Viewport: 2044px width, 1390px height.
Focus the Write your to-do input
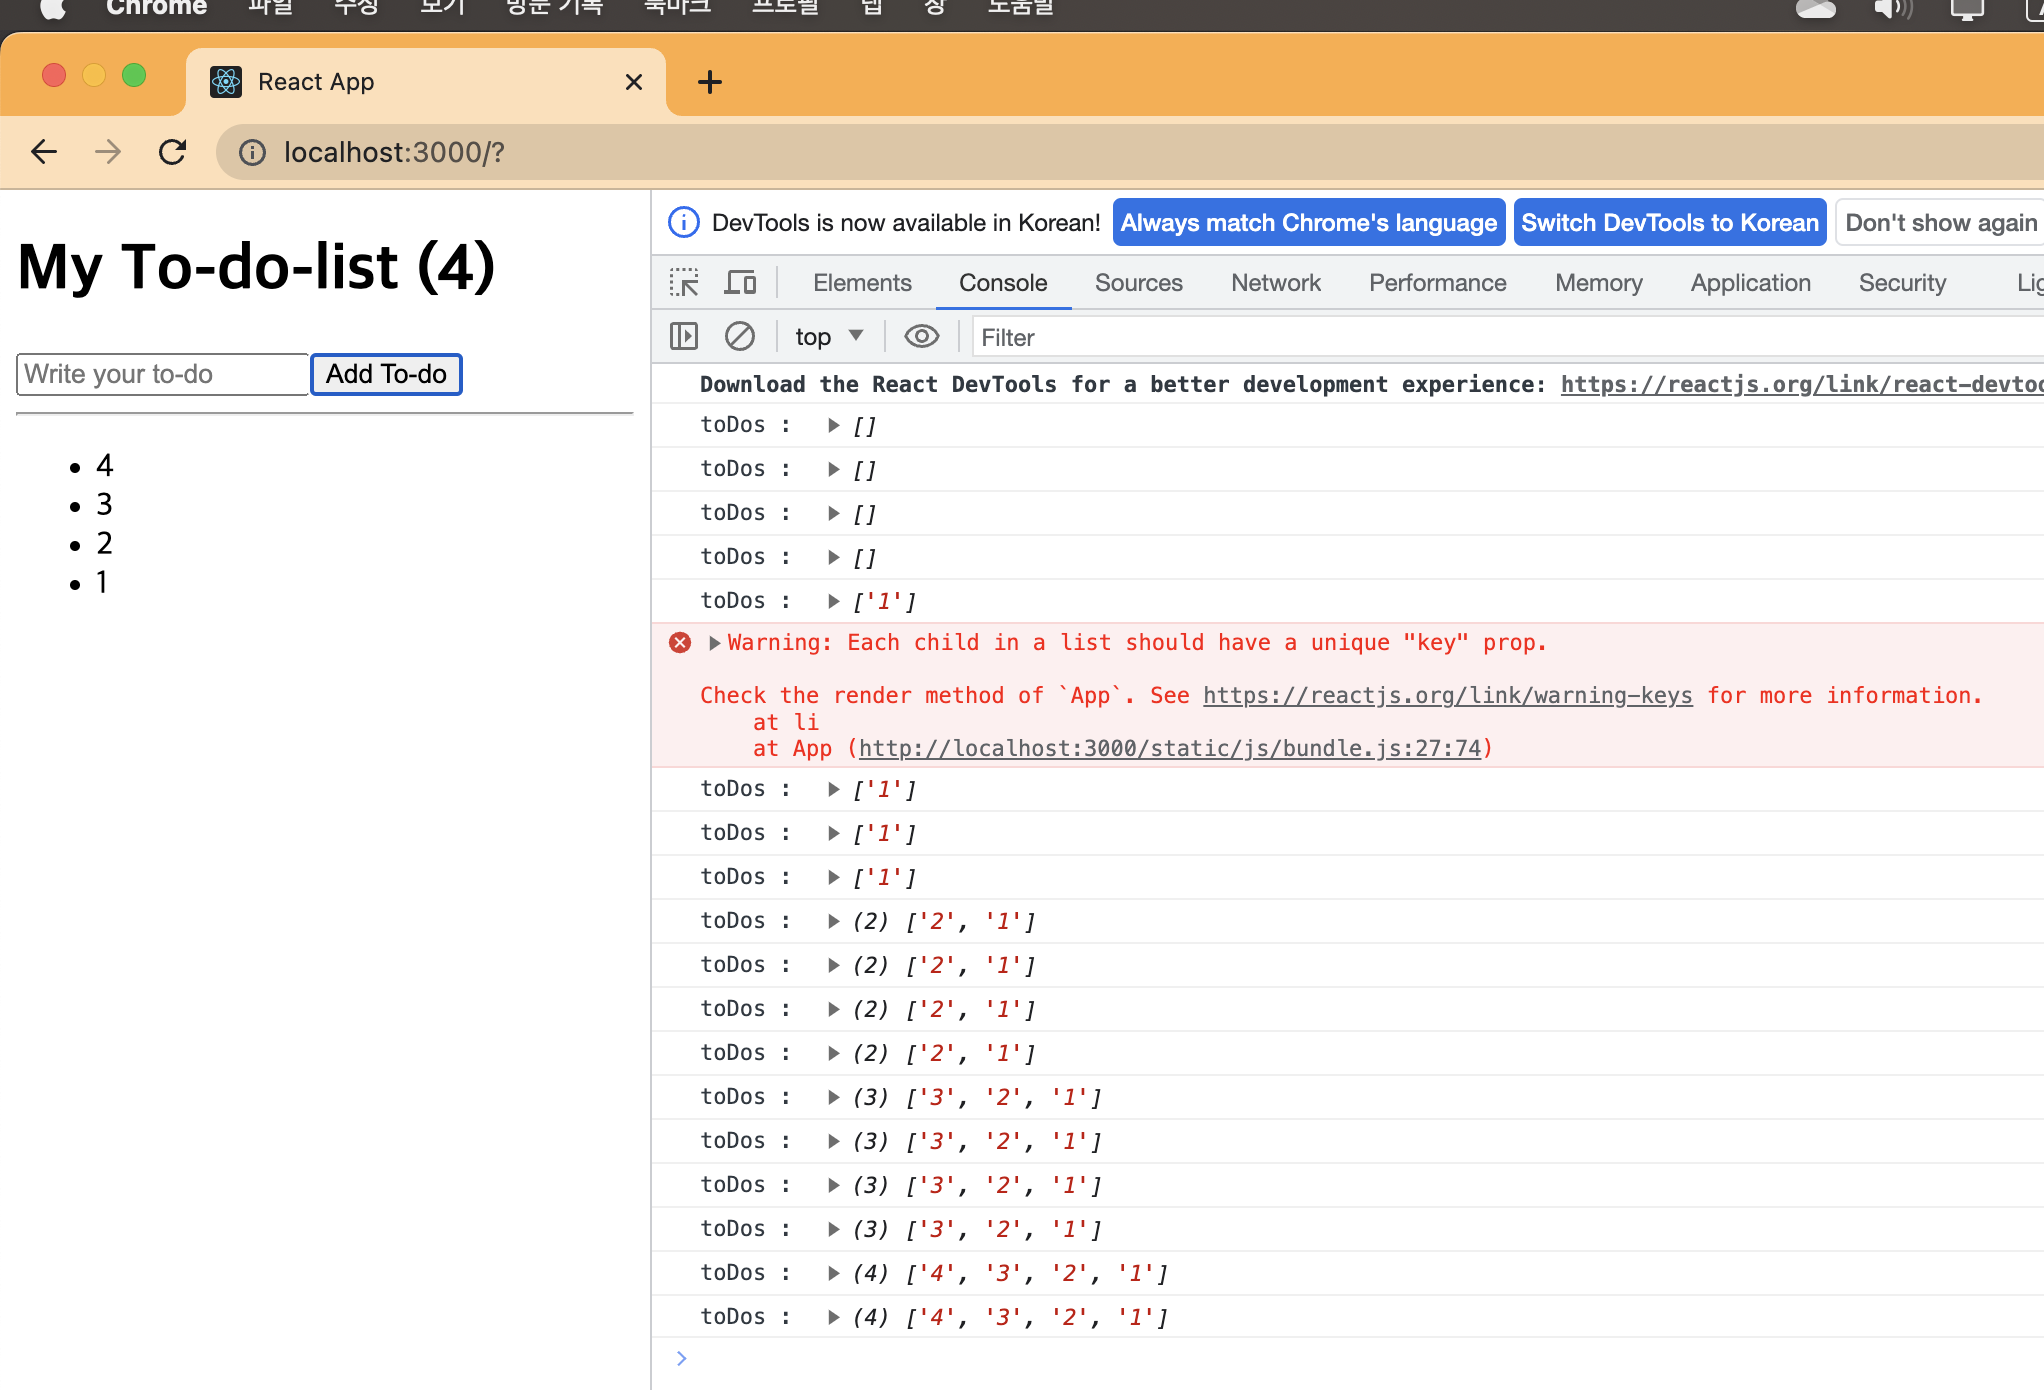click(162, 374)
